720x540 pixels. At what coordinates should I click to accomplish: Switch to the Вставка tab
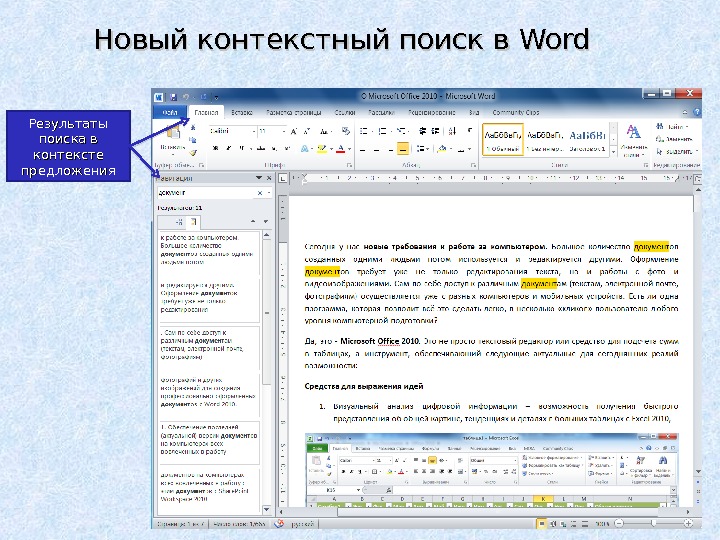242,112
